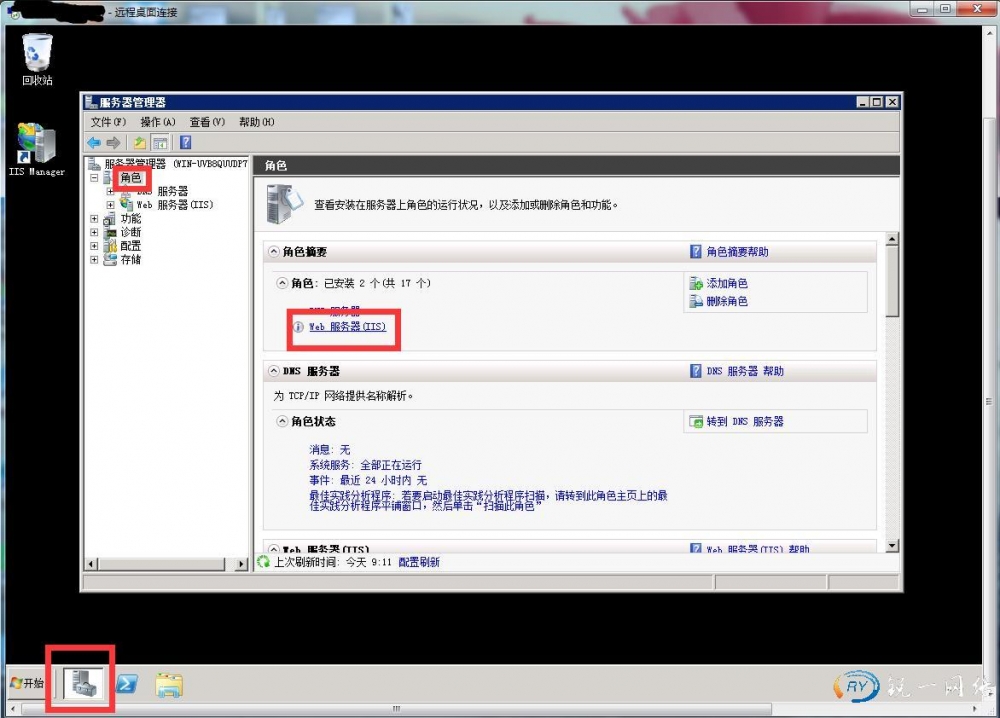The image size is (1000, 718).
Task: Toggle the show/hide console tree toolbar icon
Action: click(160, 143)
